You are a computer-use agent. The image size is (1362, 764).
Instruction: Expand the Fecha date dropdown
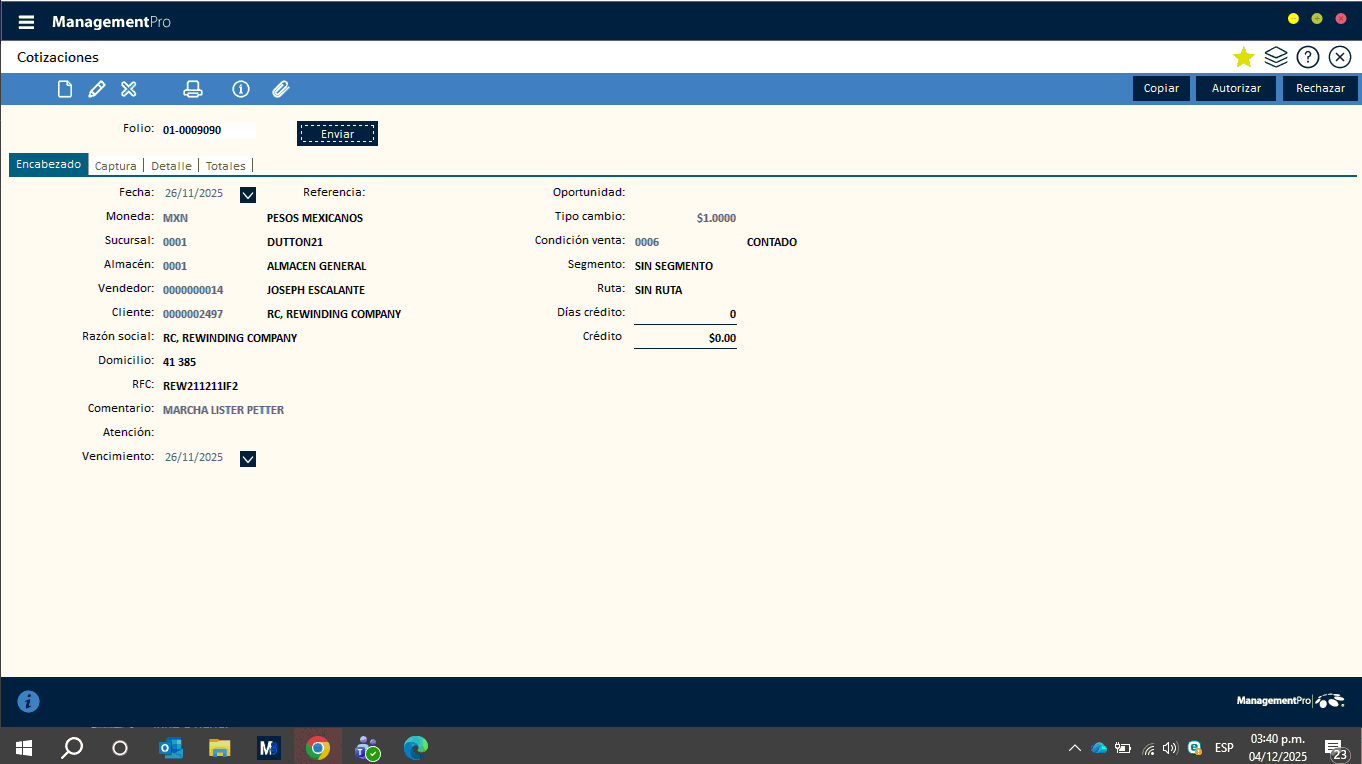[248, 194]
